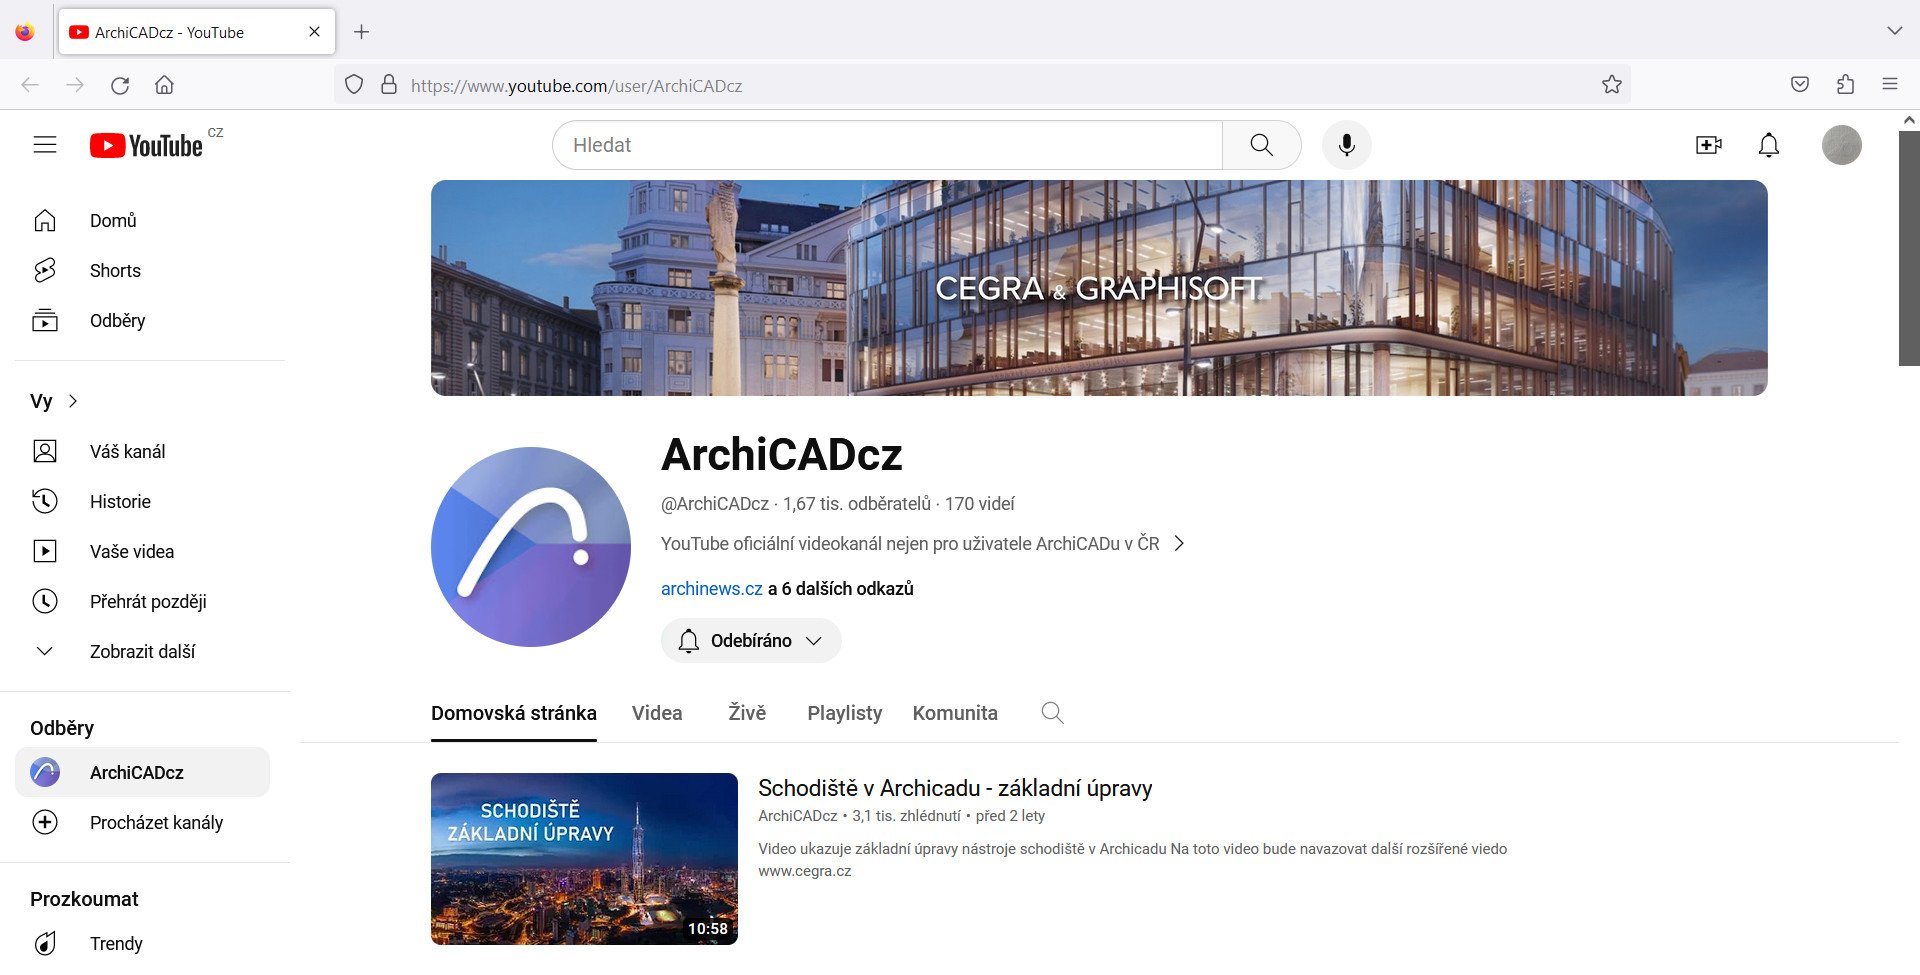Play the Schodiště základní úpravy thumbnail
1920x975 pixels.
tap(584, 858)
